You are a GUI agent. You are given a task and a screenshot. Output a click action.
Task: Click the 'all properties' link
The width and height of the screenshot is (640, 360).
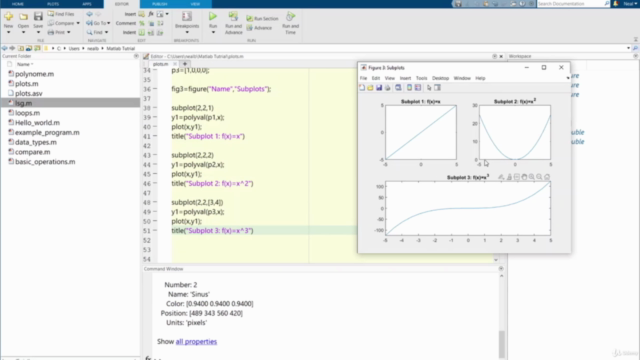pyautogui.click(x=196, y=342)
